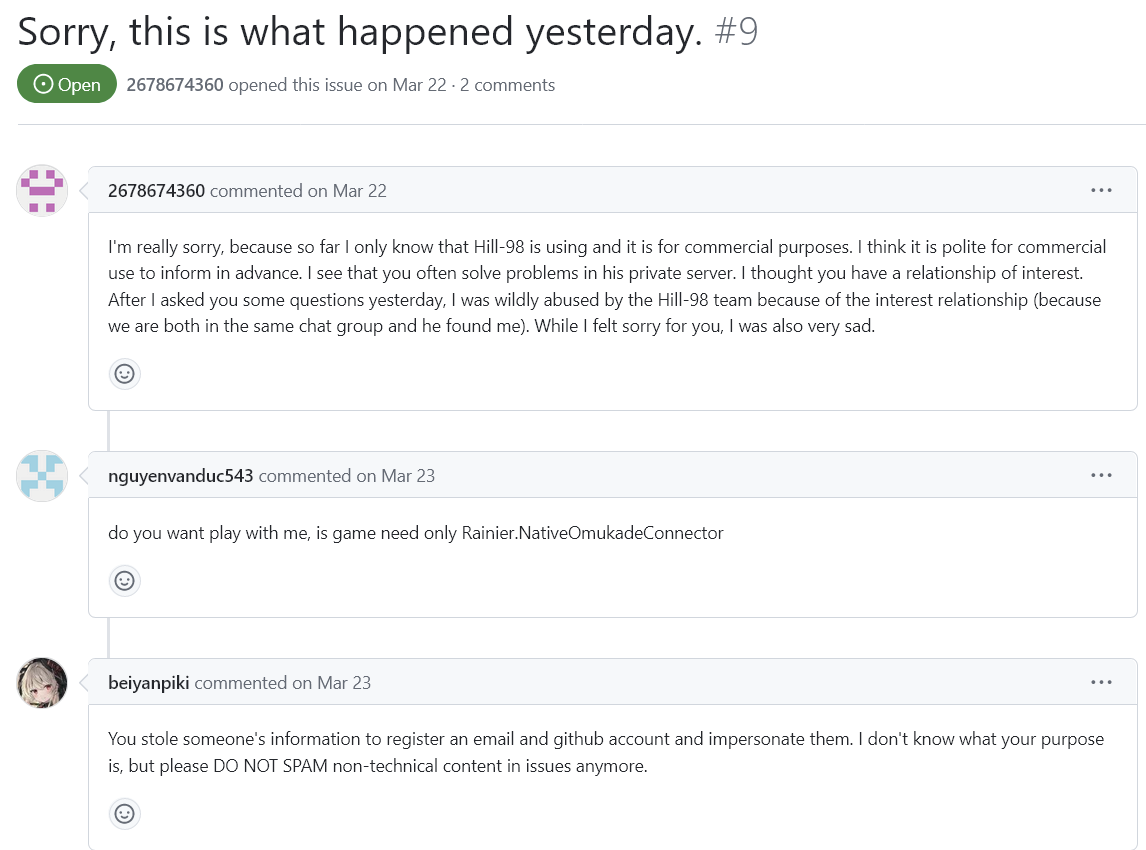1146x850 pixels.
Task: Click the green Open issue status badge
Action: pyautogui.click(x=67, y=84)
